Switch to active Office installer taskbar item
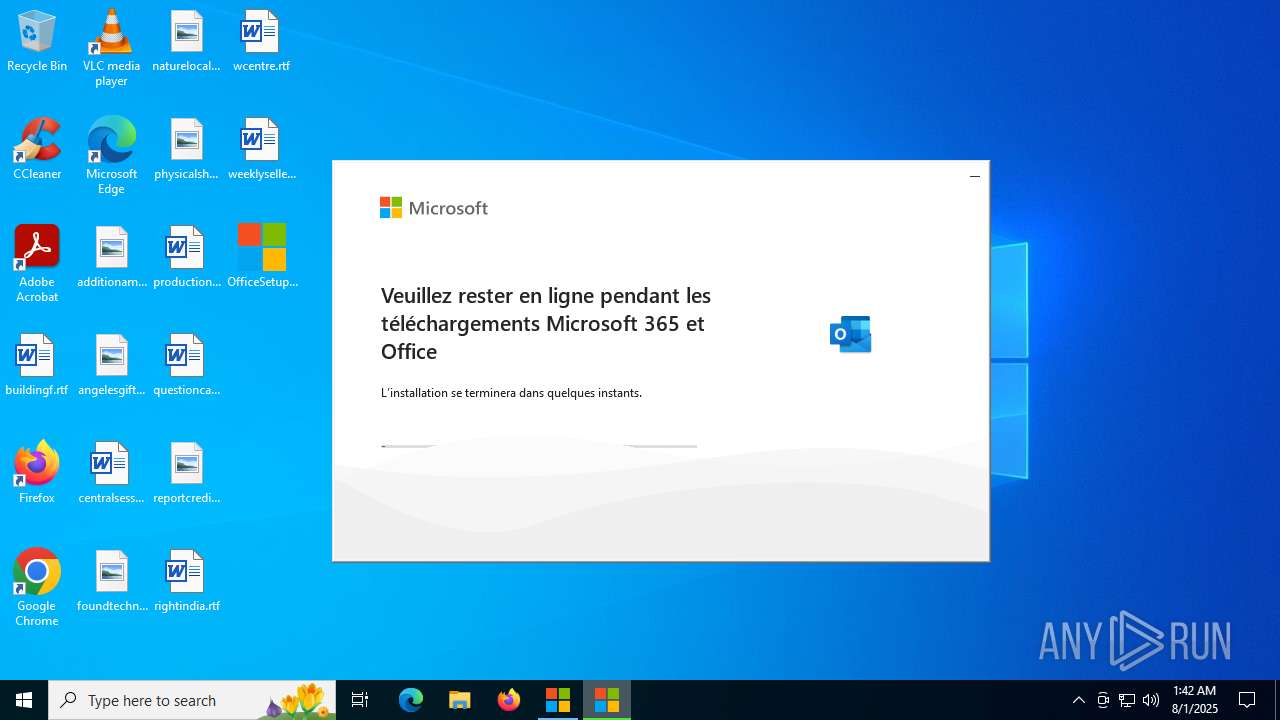 tap(607, 700)
